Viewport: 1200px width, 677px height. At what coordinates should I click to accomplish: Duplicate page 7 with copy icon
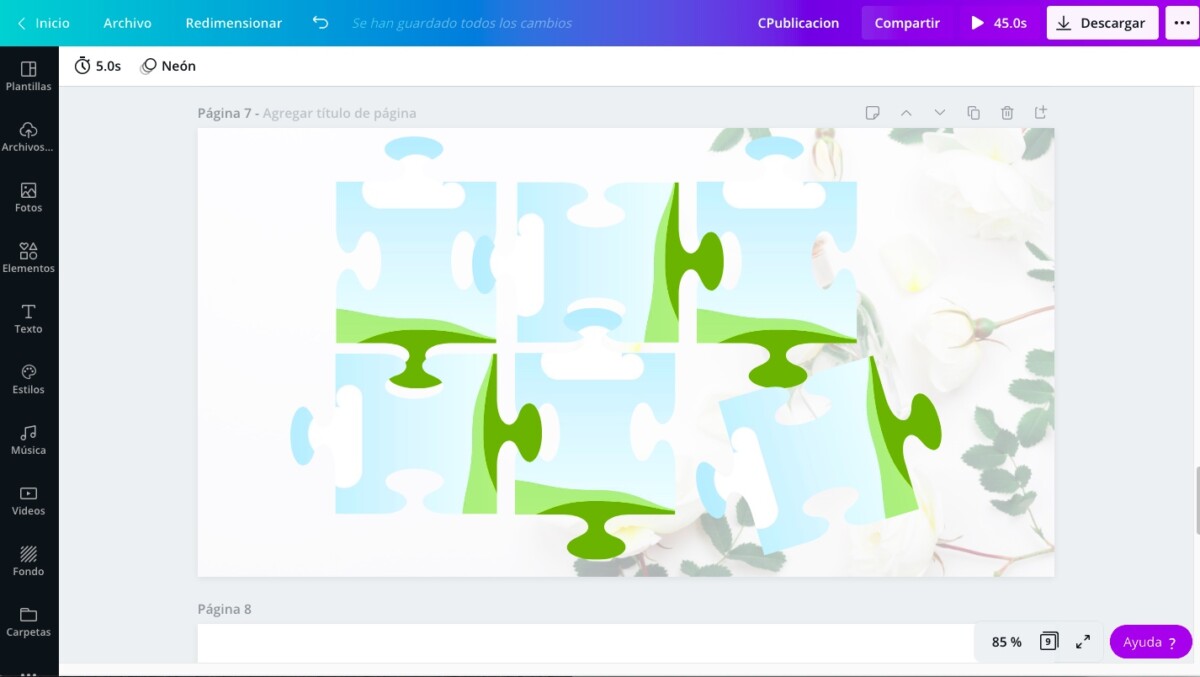(973, 113)
